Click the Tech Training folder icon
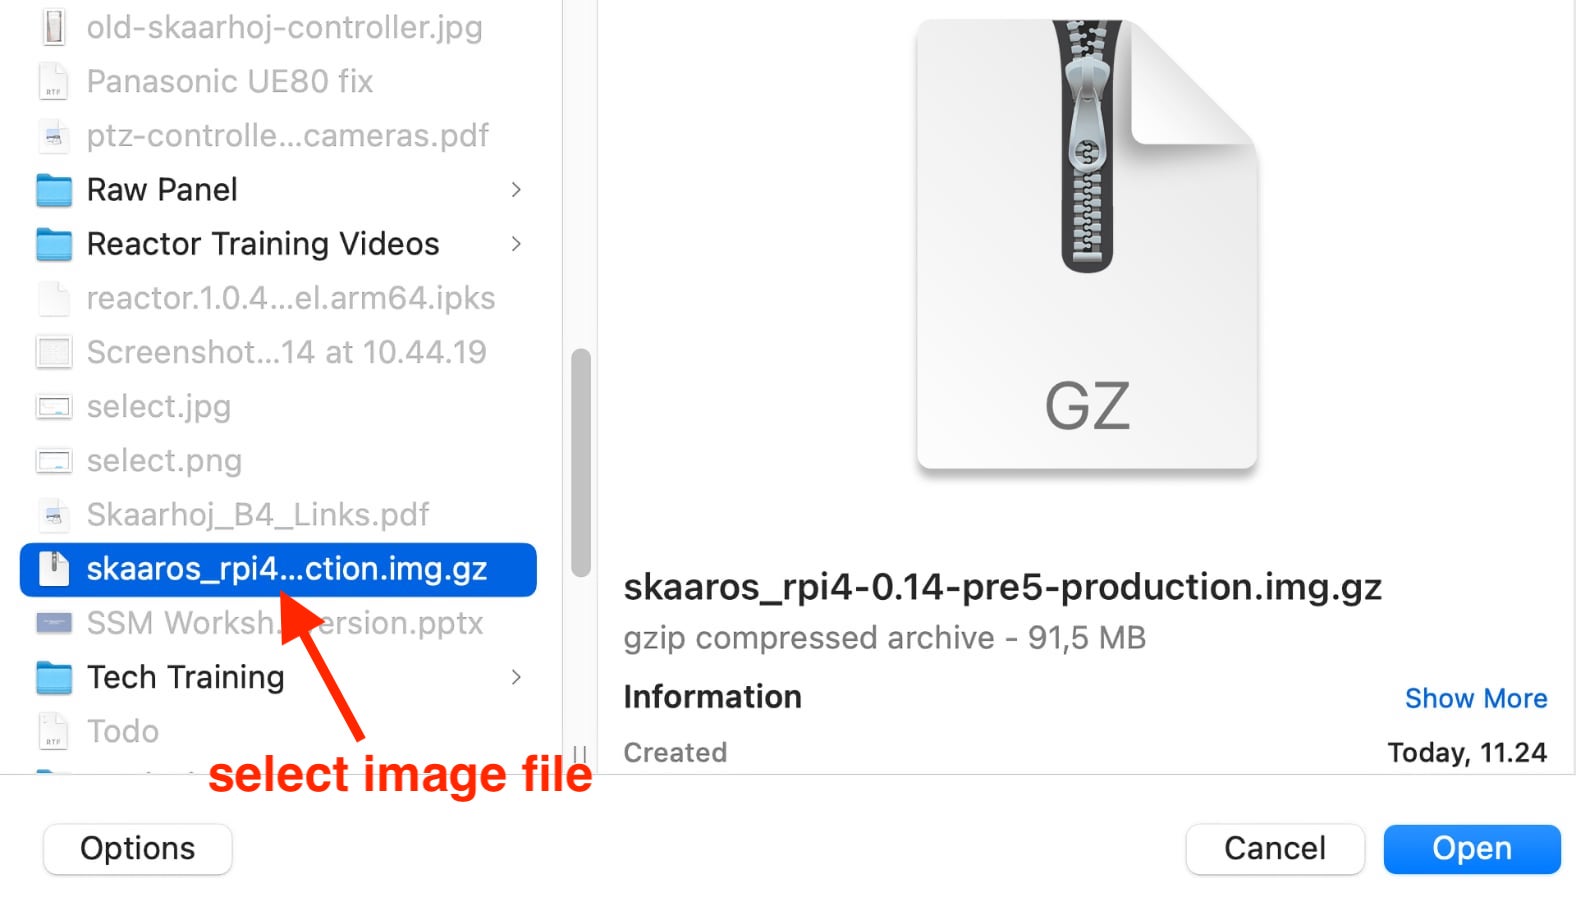1576x906 pixels. (x=54, y=678)
